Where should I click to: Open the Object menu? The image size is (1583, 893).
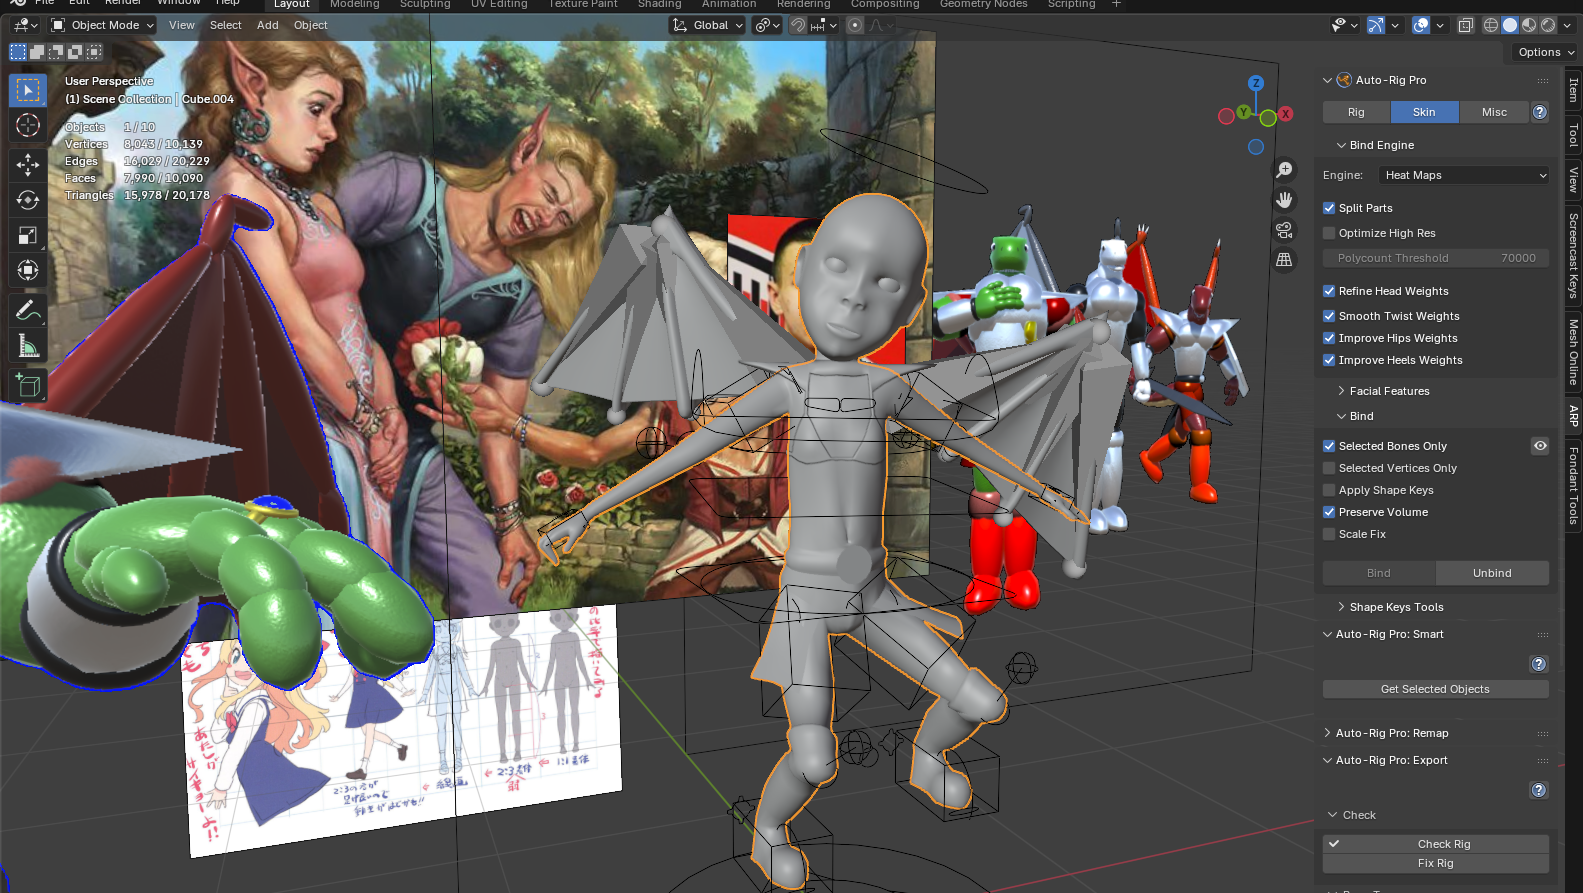tap(310, 25)
